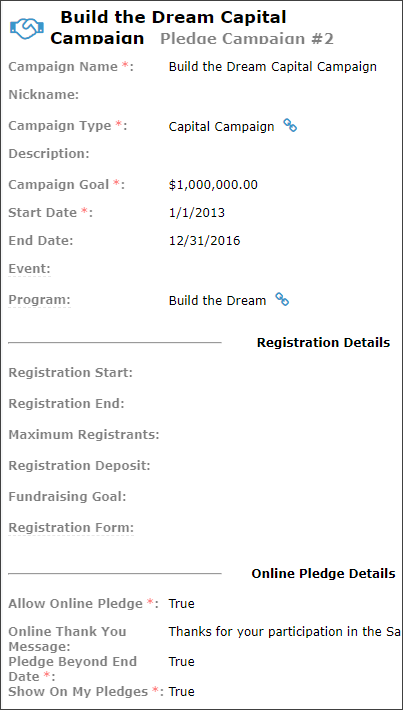Click the Build the Dream program value
The height and width of the screenshot is (710, 403).
pos(217,300)
